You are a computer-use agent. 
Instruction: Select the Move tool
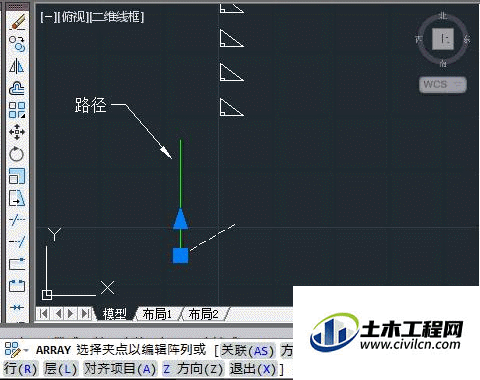click(x=17, y=132)
